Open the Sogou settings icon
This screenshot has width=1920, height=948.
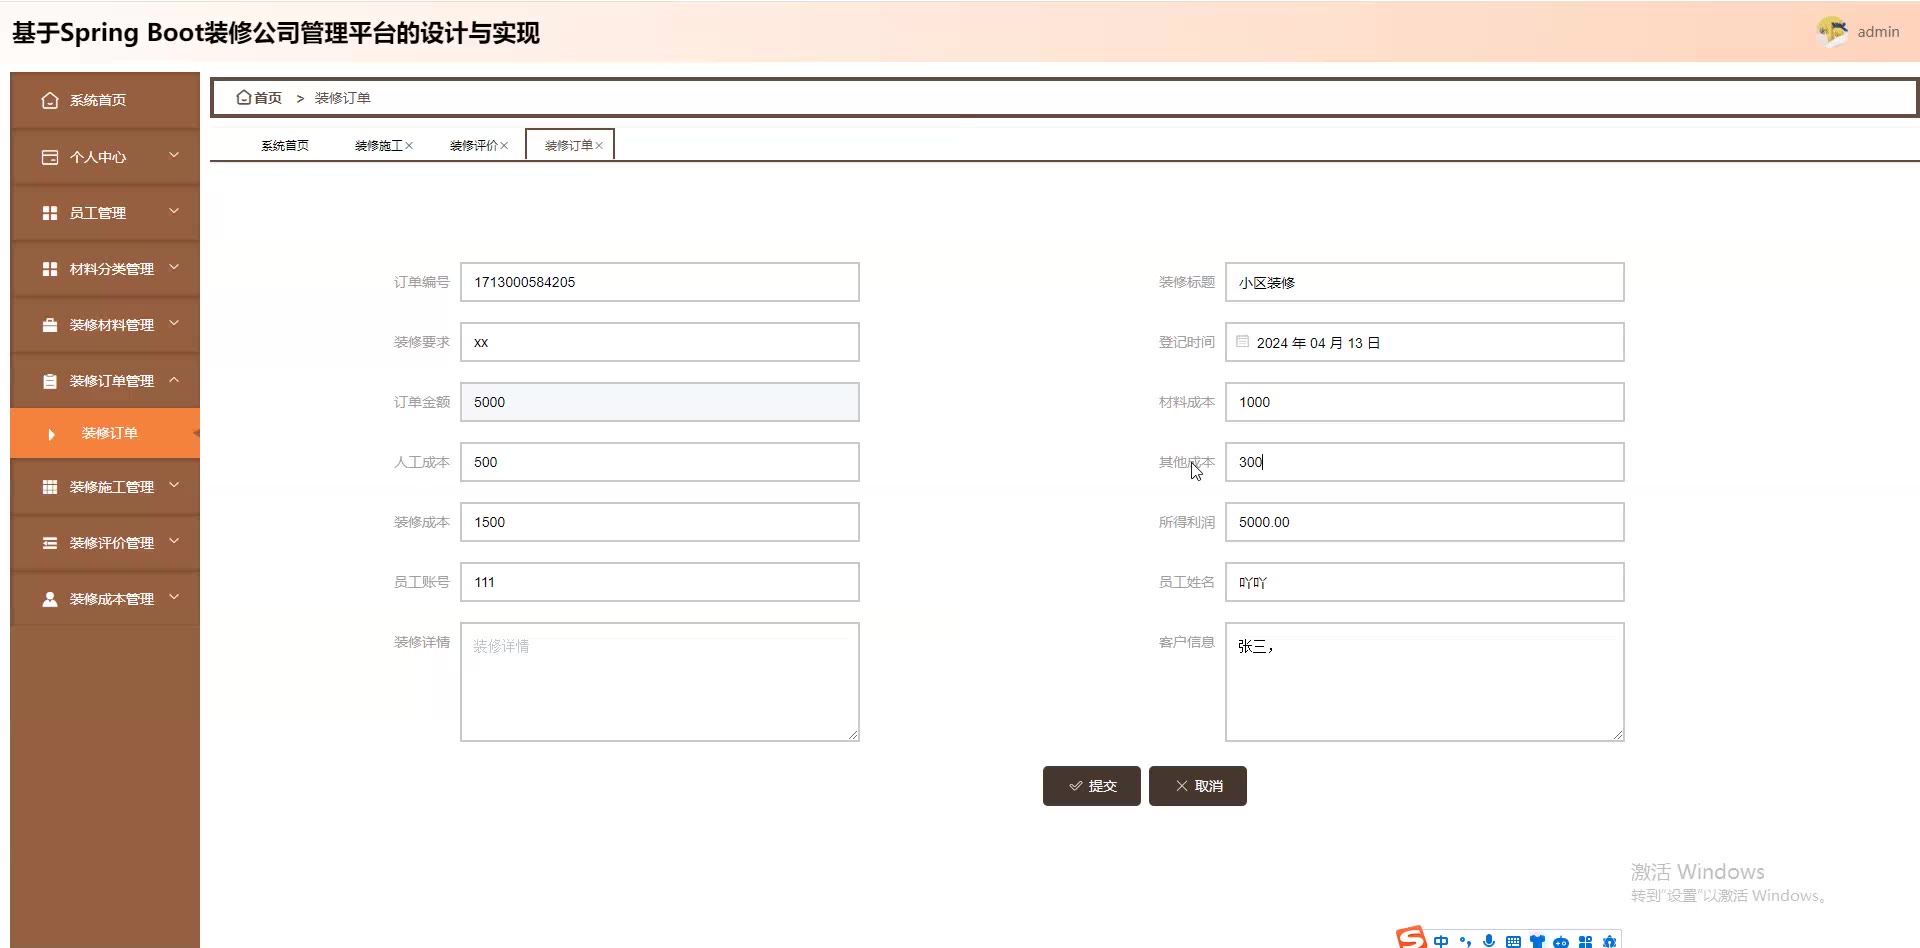pos(1609,941)
